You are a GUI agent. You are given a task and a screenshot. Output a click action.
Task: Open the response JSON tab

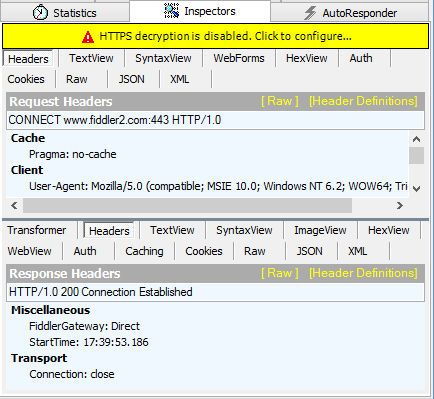[310, 251]
